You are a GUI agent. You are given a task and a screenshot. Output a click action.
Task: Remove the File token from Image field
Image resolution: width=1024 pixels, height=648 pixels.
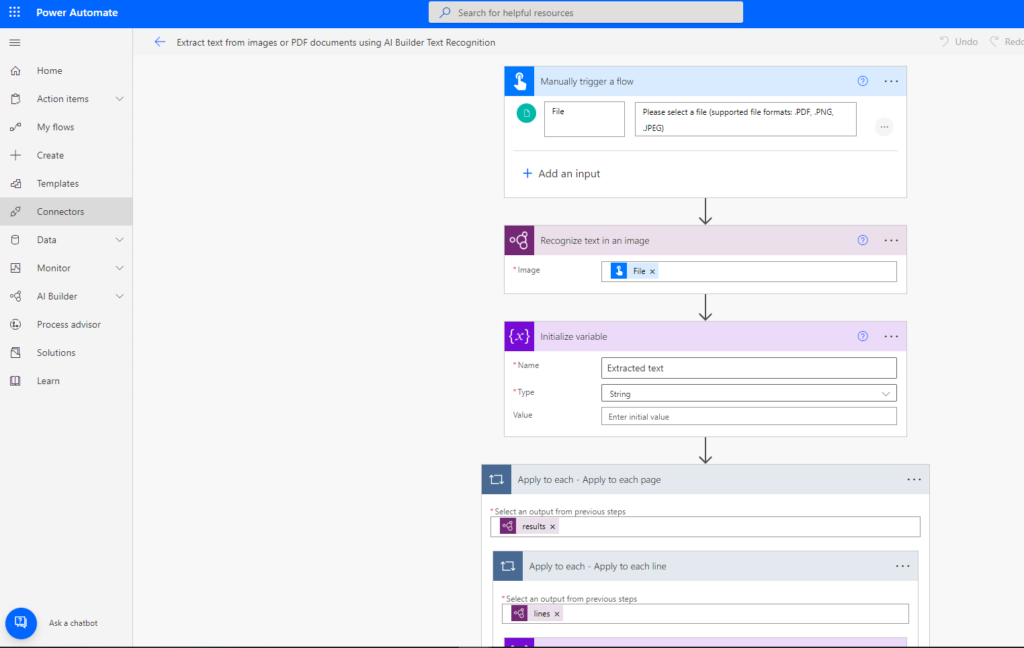click(652, 271)
